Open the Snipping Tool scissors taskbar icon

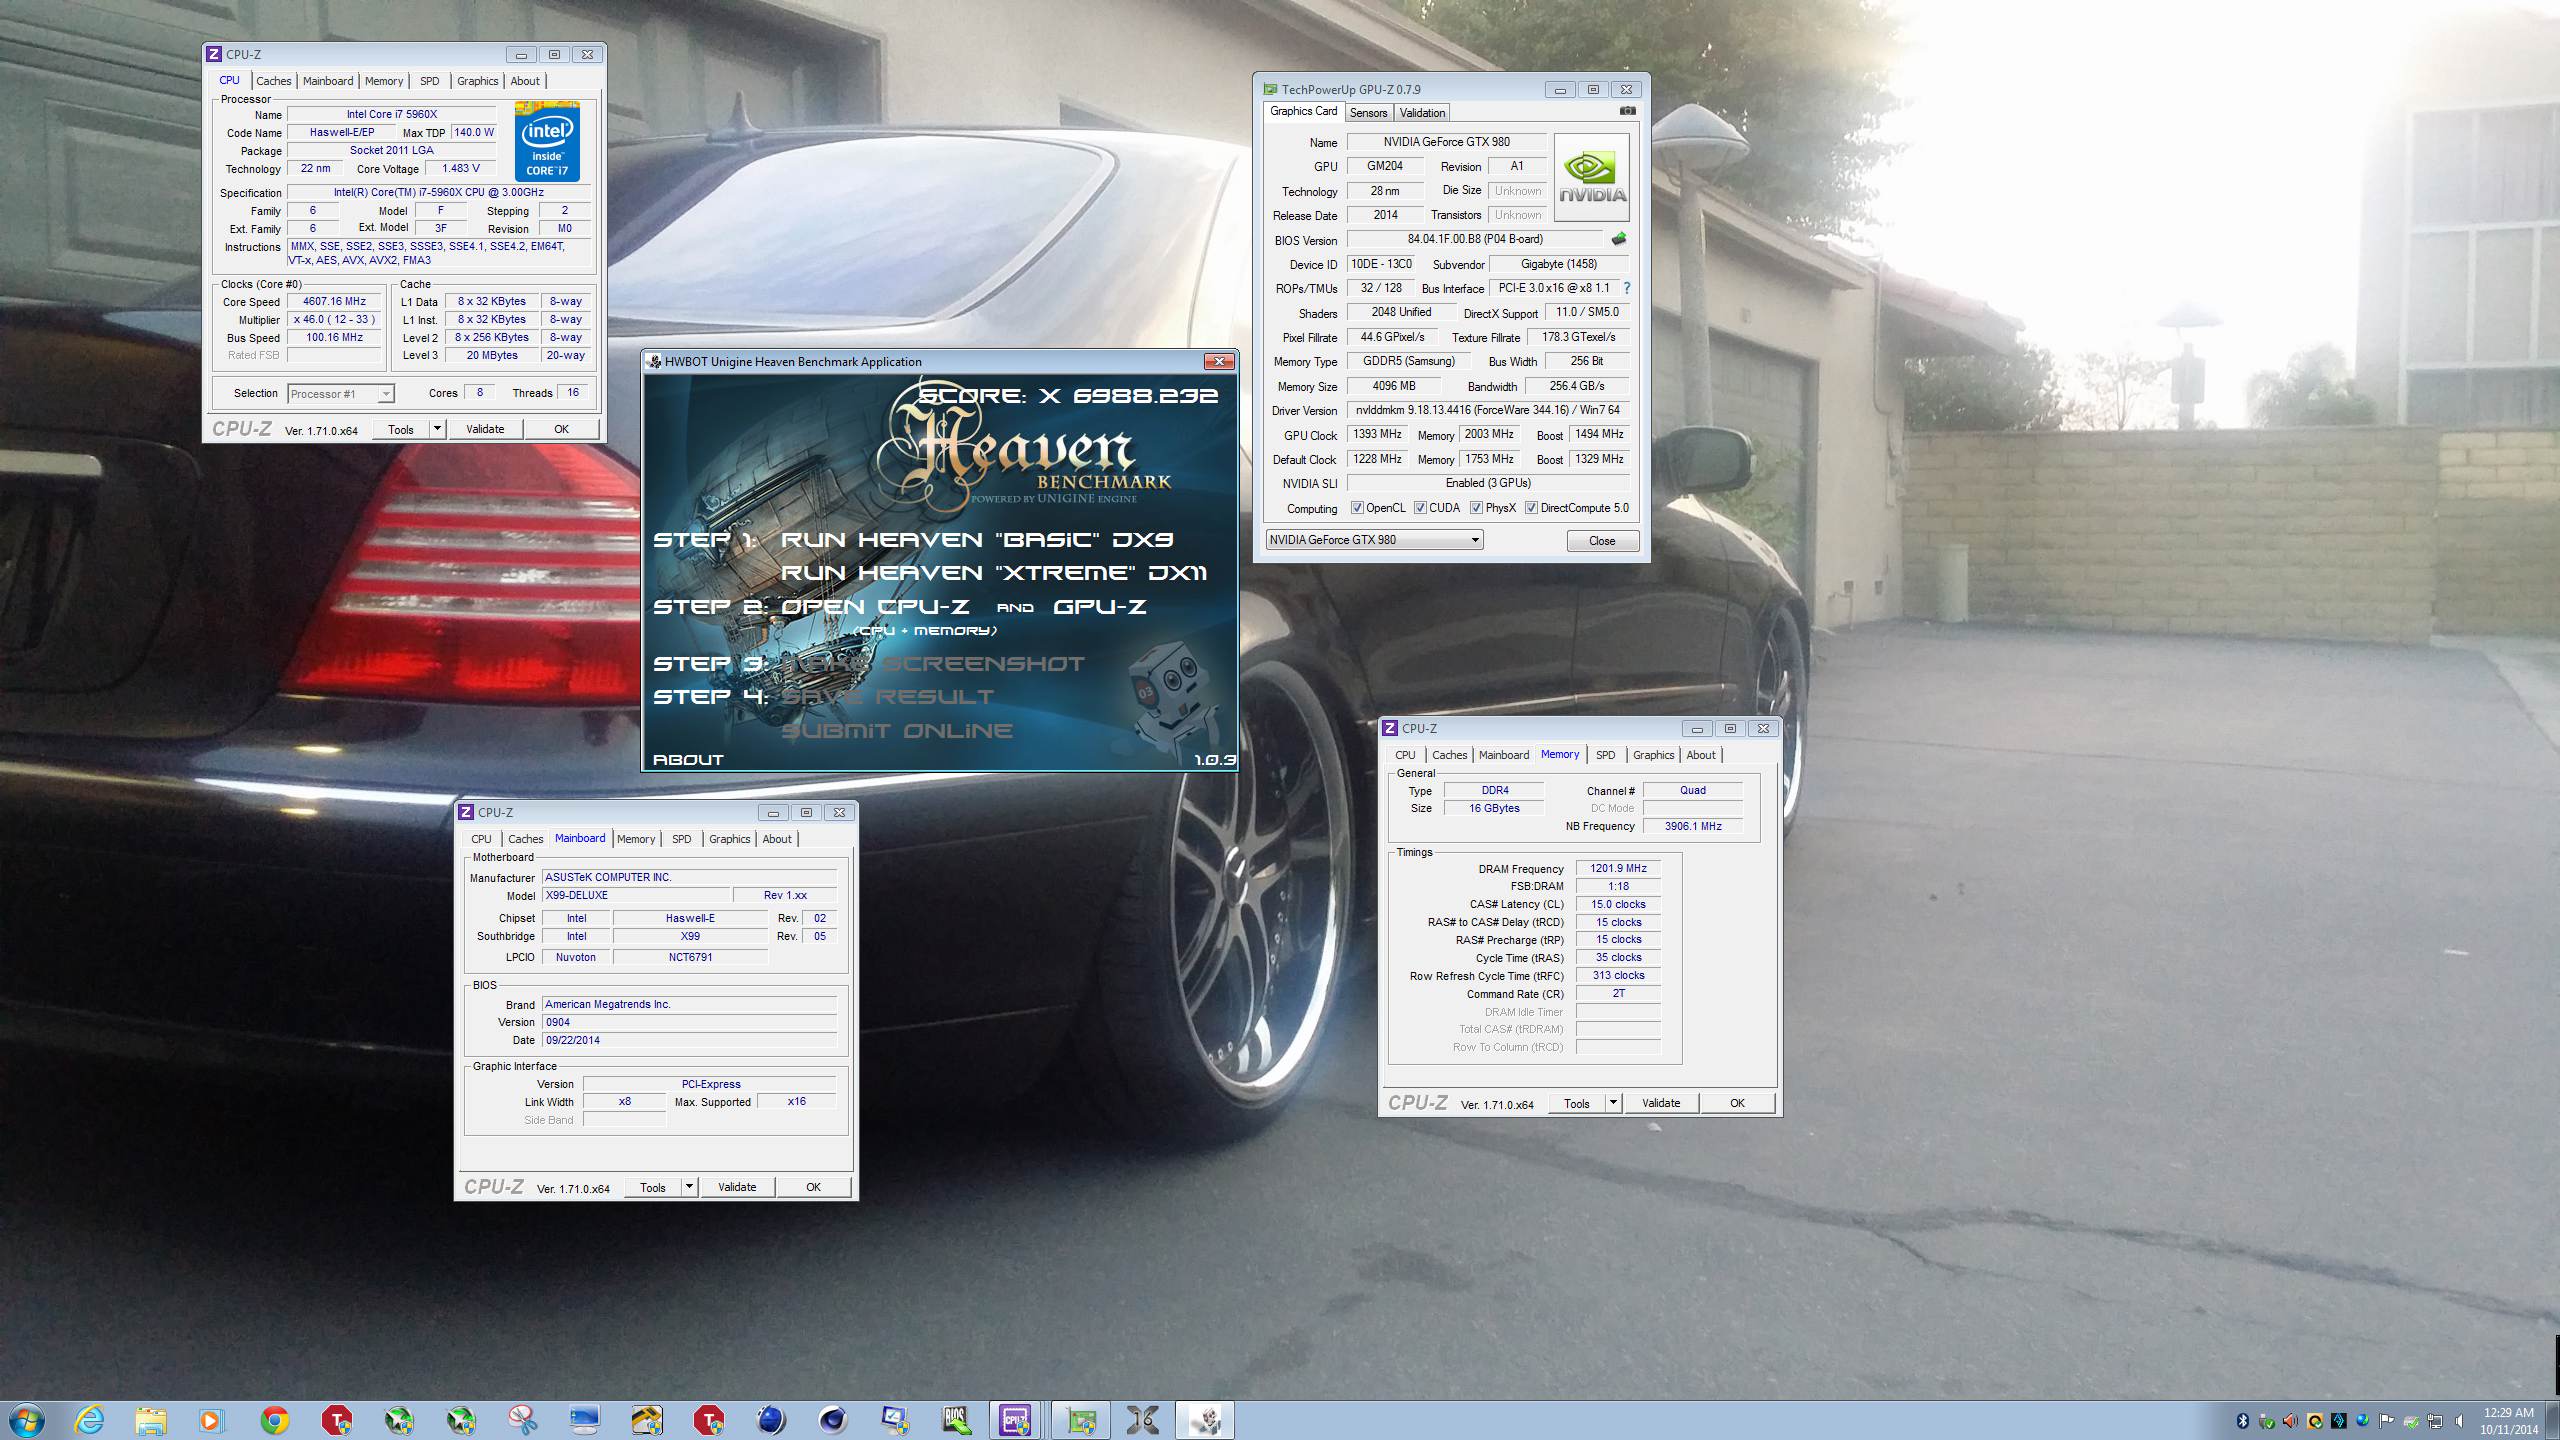(522, 1420)
